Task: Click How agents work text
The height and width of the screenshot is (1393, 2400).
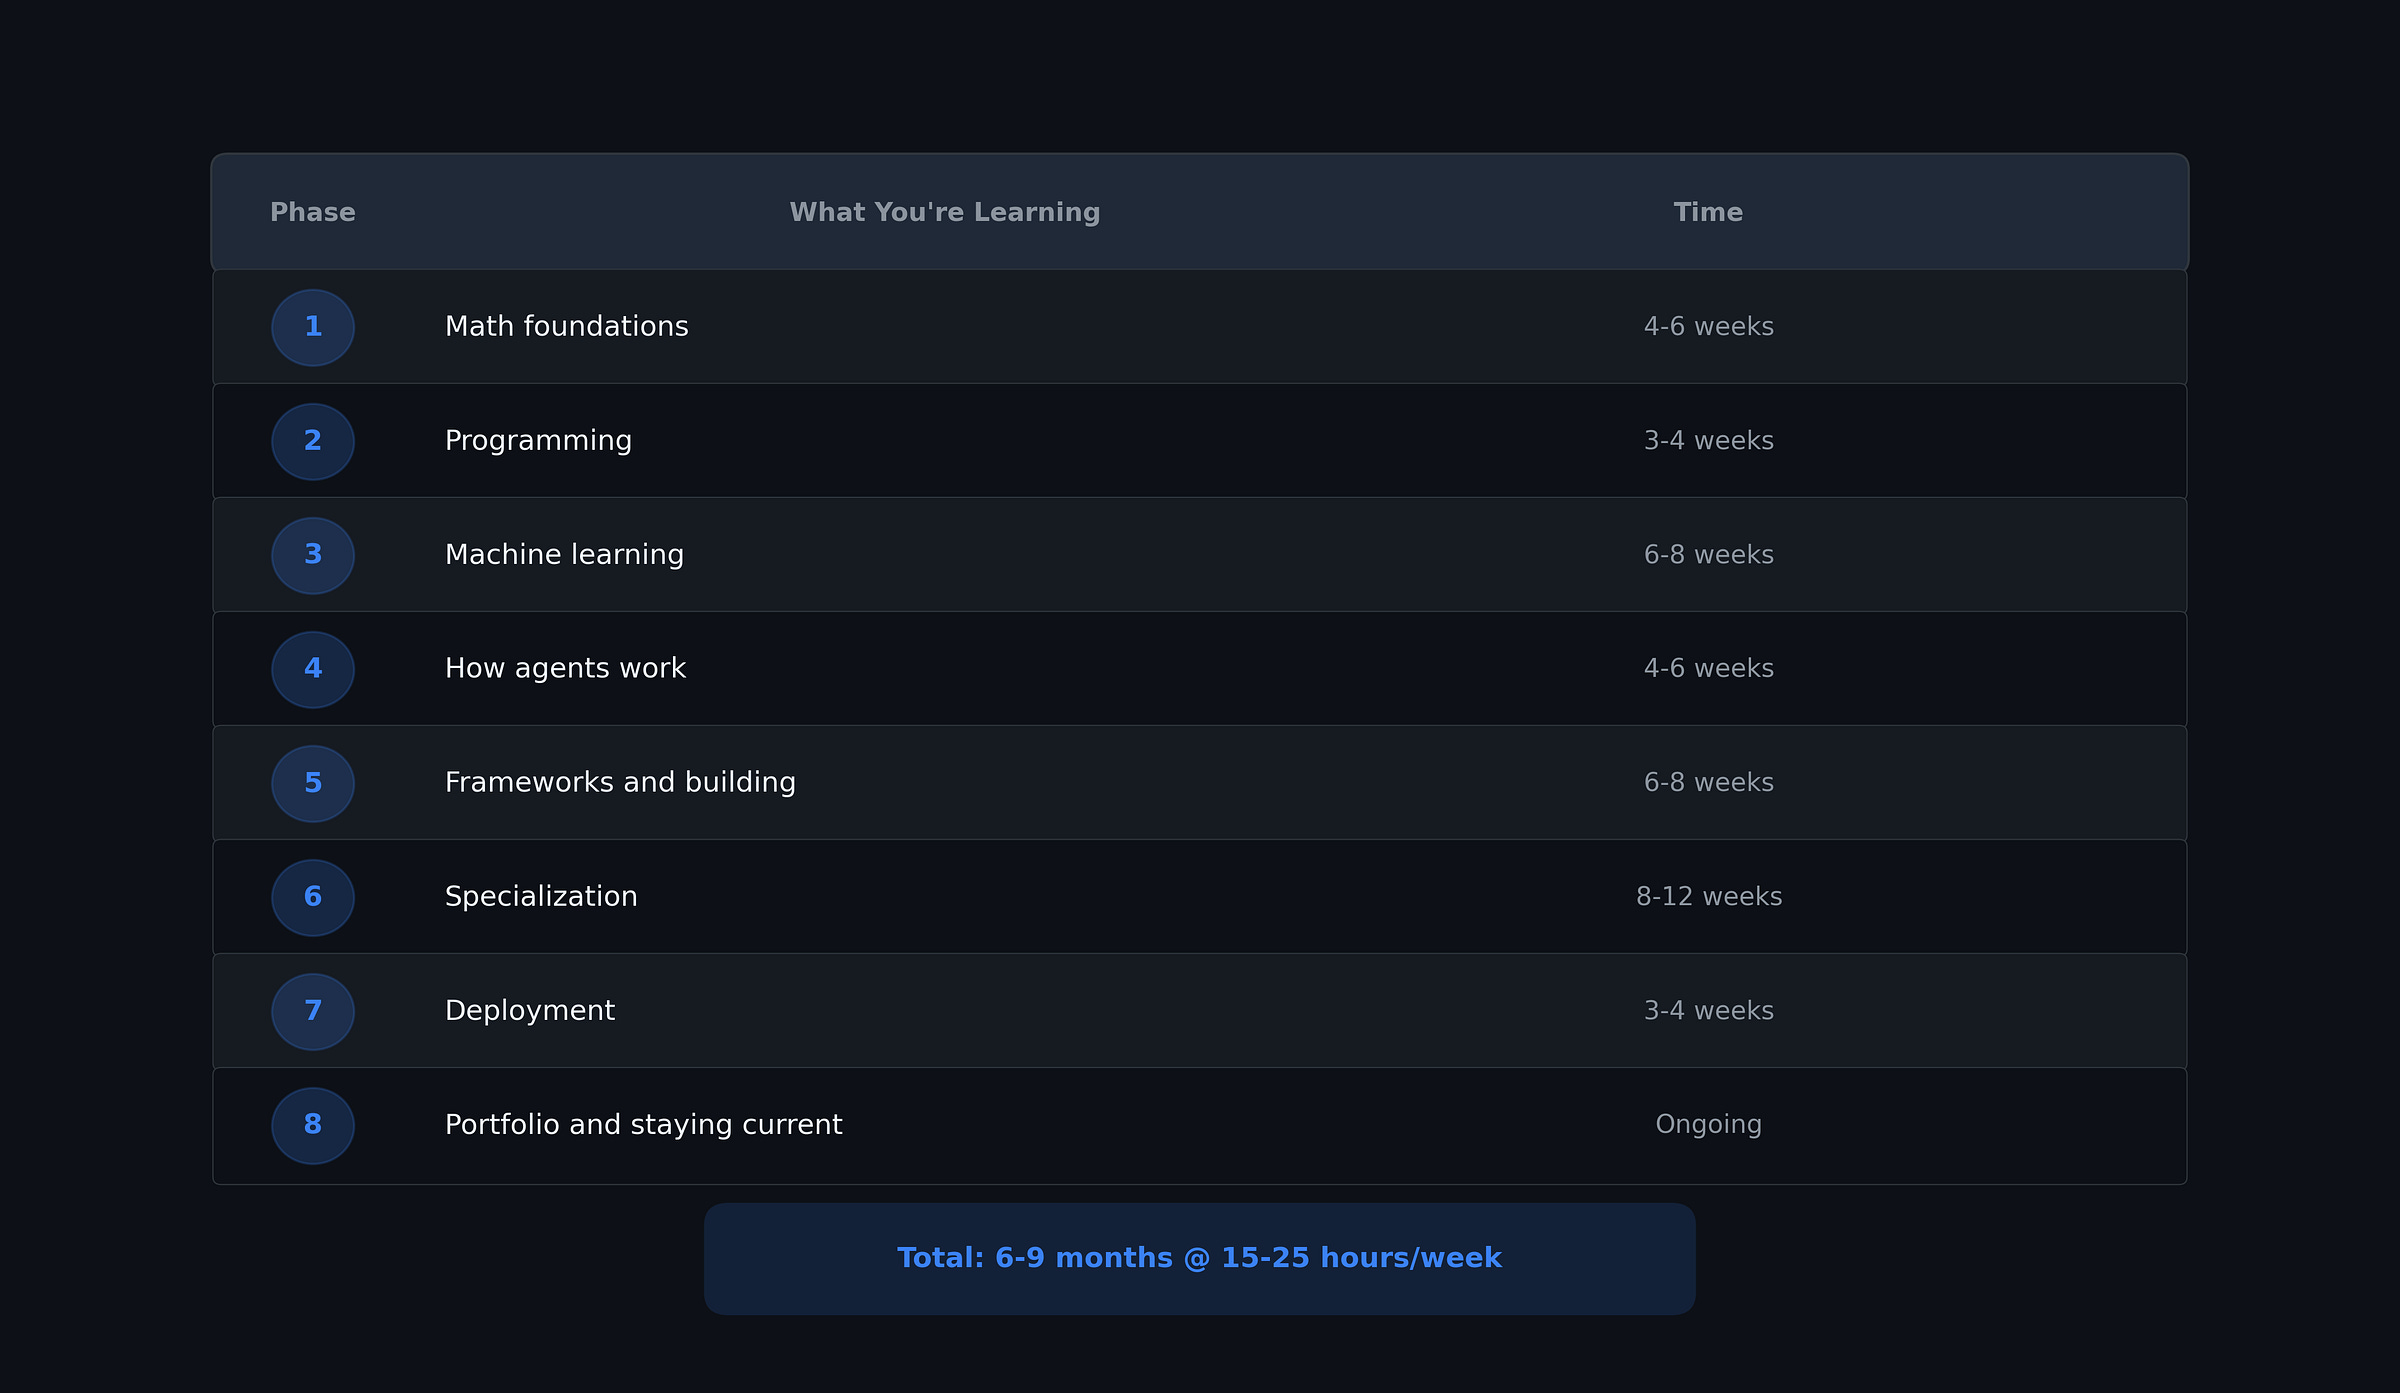Action: (x=565, y=669)
